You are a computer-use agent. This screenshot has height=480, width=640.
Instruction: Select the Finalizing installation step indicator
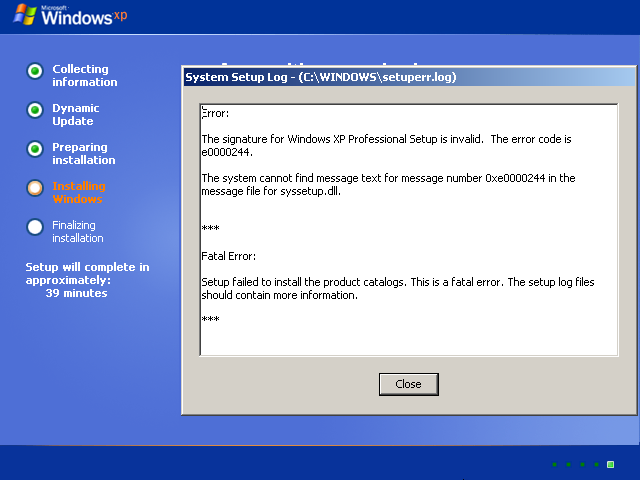[x=35, y=227]
